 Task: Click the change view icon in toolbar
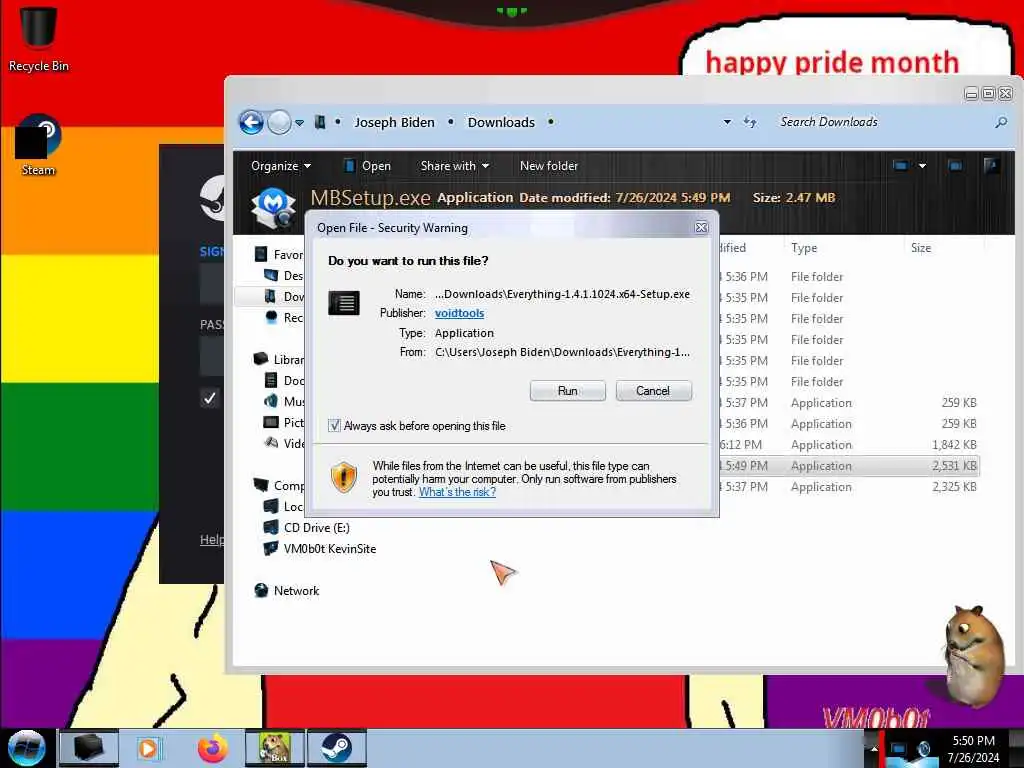click(901, 166)
